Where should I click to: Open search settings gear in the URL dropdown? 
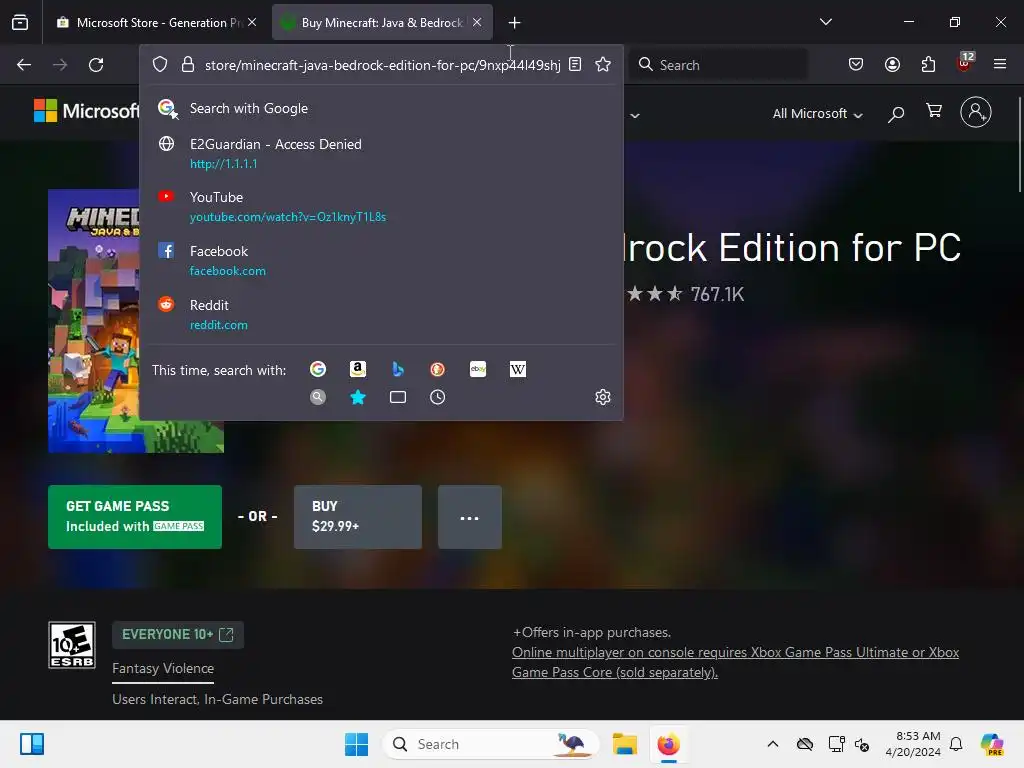603,397
